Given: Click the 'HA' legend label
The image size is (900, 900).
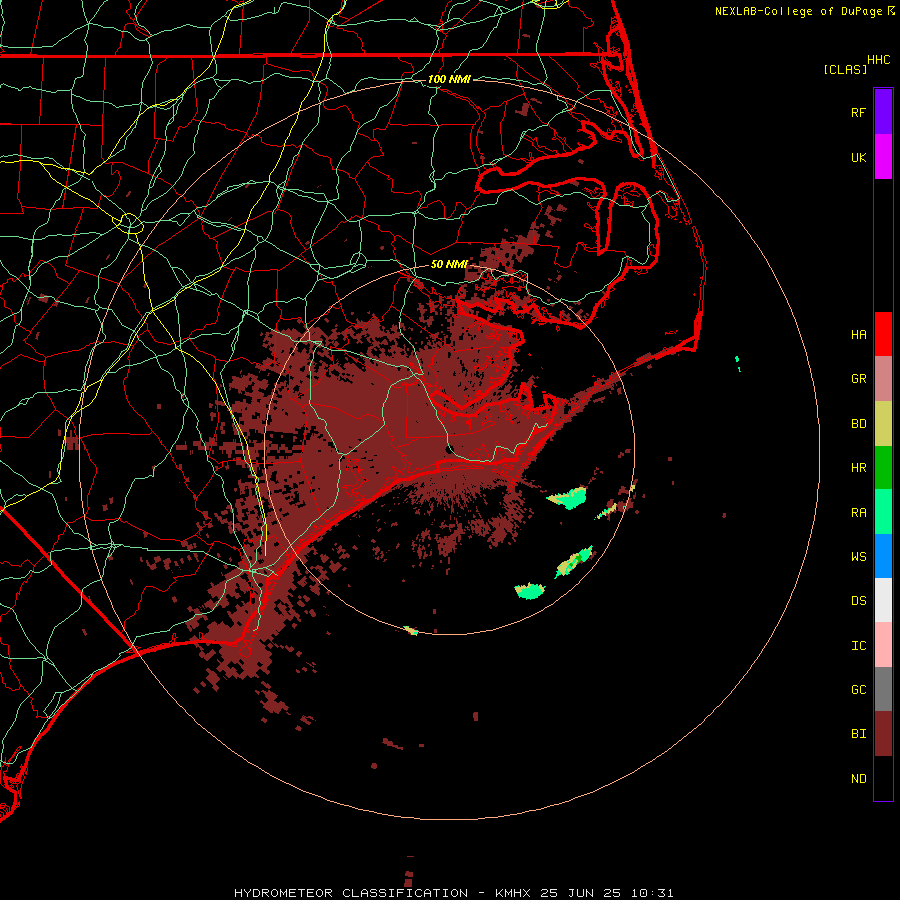Looking at the screenshot, I should 858,334.
